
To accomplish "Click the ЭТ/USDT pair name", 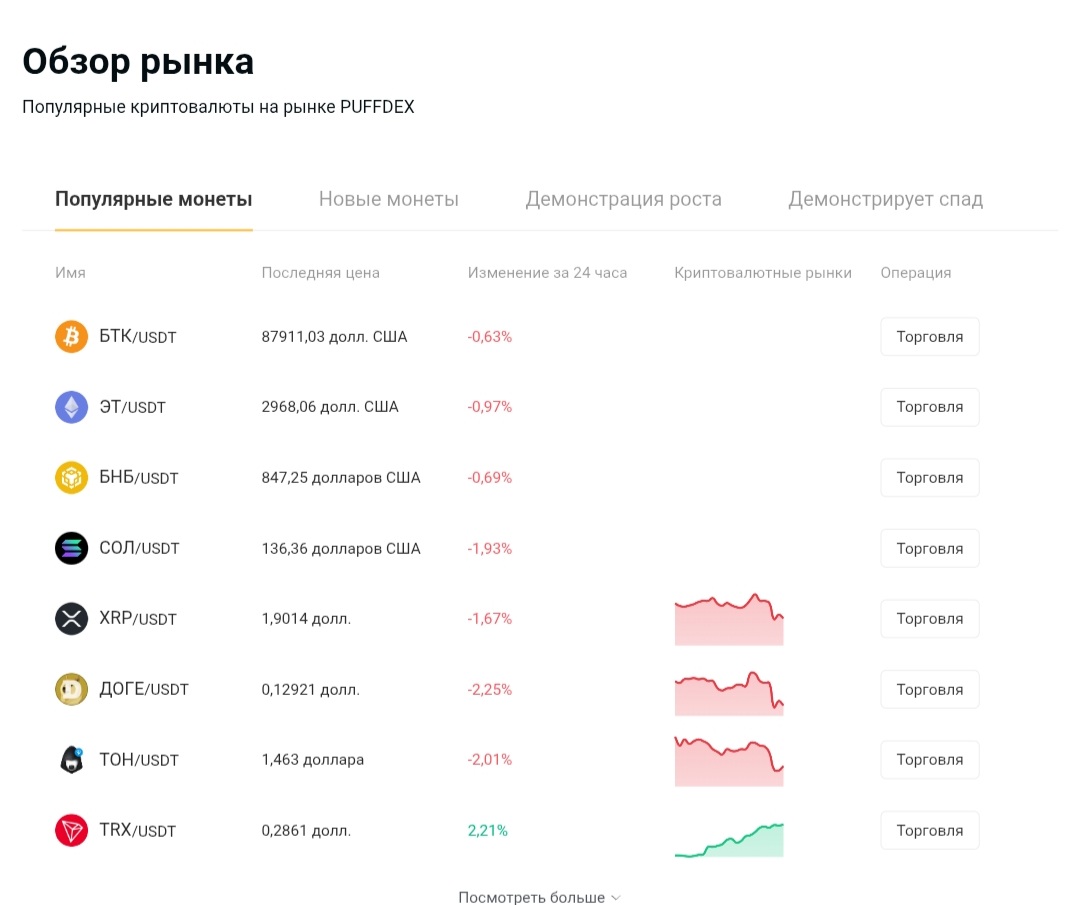I will pyautogui.click(x=132, y=407).
